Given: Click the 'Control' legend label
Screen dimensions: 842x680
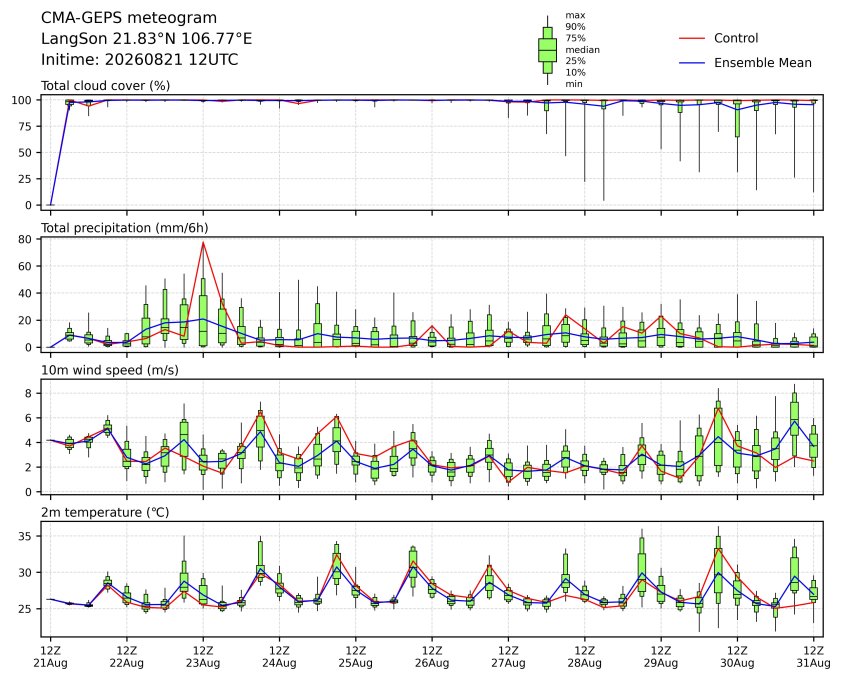Looking at the screenshot, I should pyautogui.click(x=736, y=38).
